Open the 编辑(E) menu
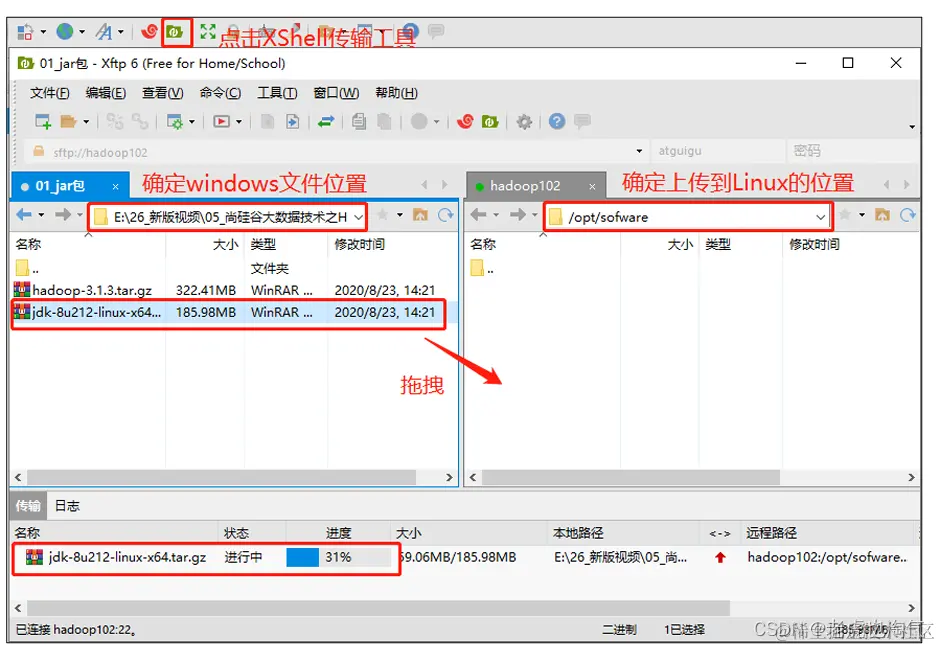Viewport: 941px width, 648px height. (106, 93)
